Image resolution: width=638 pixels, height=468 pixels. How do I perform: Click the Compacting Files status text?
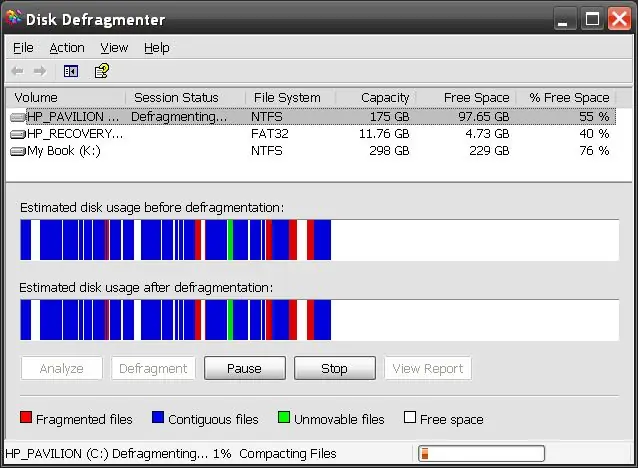tap(288, 453)
